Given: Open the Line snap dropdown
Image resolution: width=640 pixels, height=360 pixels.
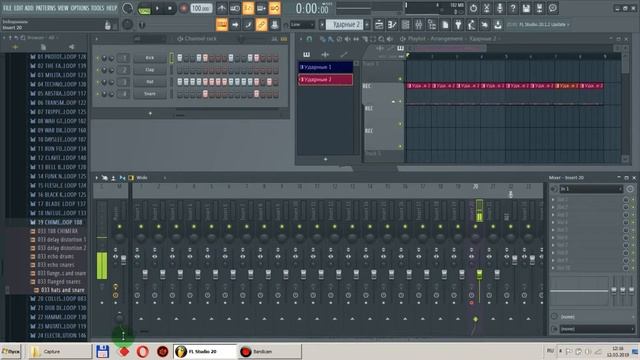Looking at the screenshot, I should [x=302, y=25].
